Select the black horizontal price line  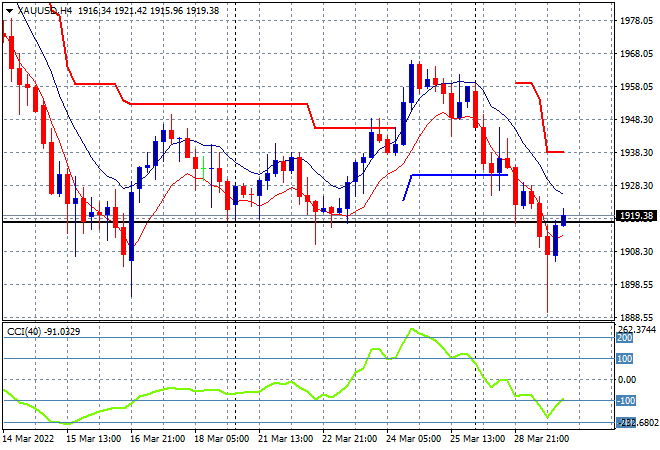(308, 222)
